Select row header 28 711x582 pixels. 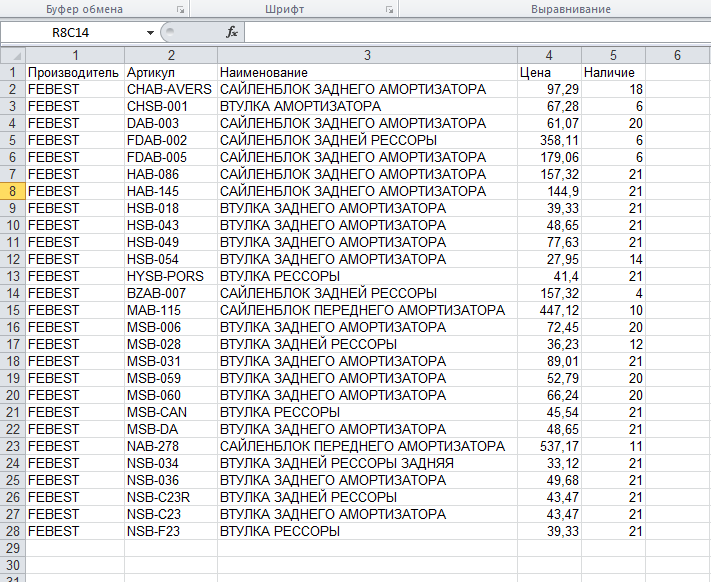12,531
